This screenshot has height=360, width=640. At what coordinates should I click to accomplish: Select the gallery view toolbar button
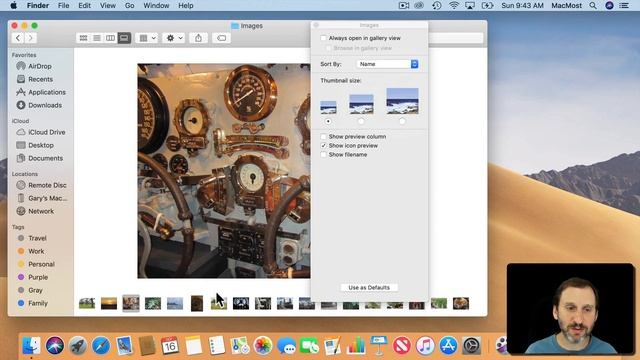tap(124, 38)
